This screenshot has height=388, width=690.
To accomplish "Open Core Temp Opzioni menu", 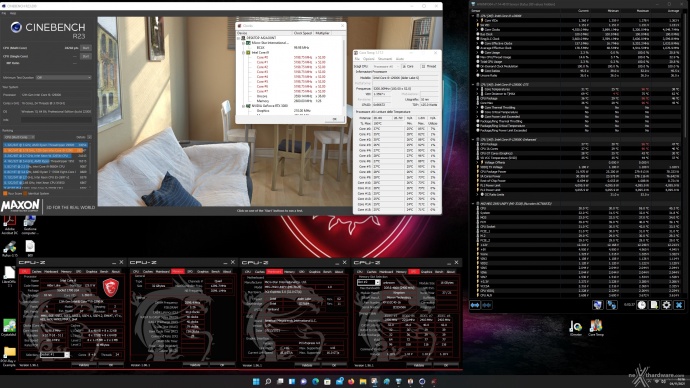I will coord(368,59).
